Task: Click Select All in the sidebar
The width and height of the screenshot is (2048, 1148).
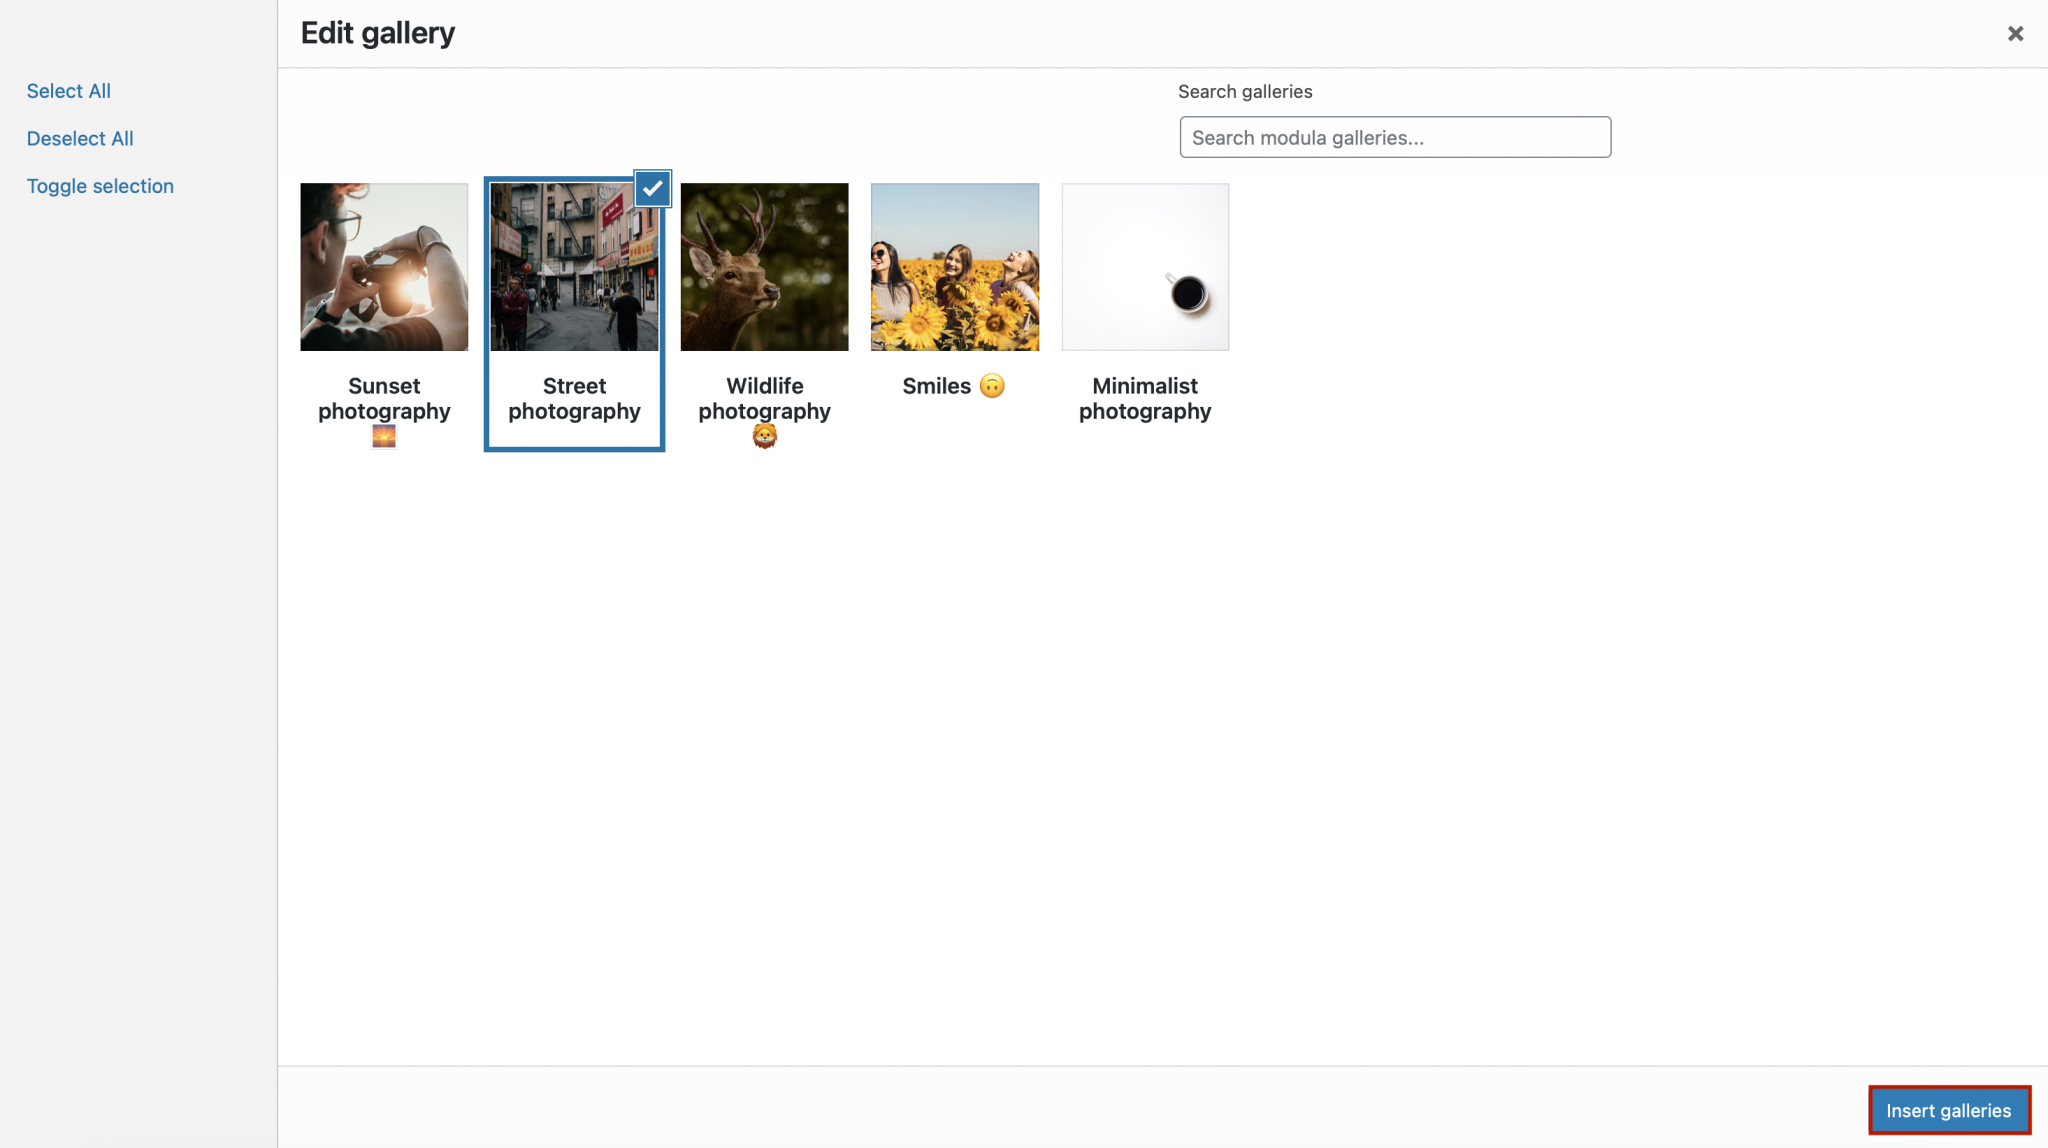Action: (68, 90)
